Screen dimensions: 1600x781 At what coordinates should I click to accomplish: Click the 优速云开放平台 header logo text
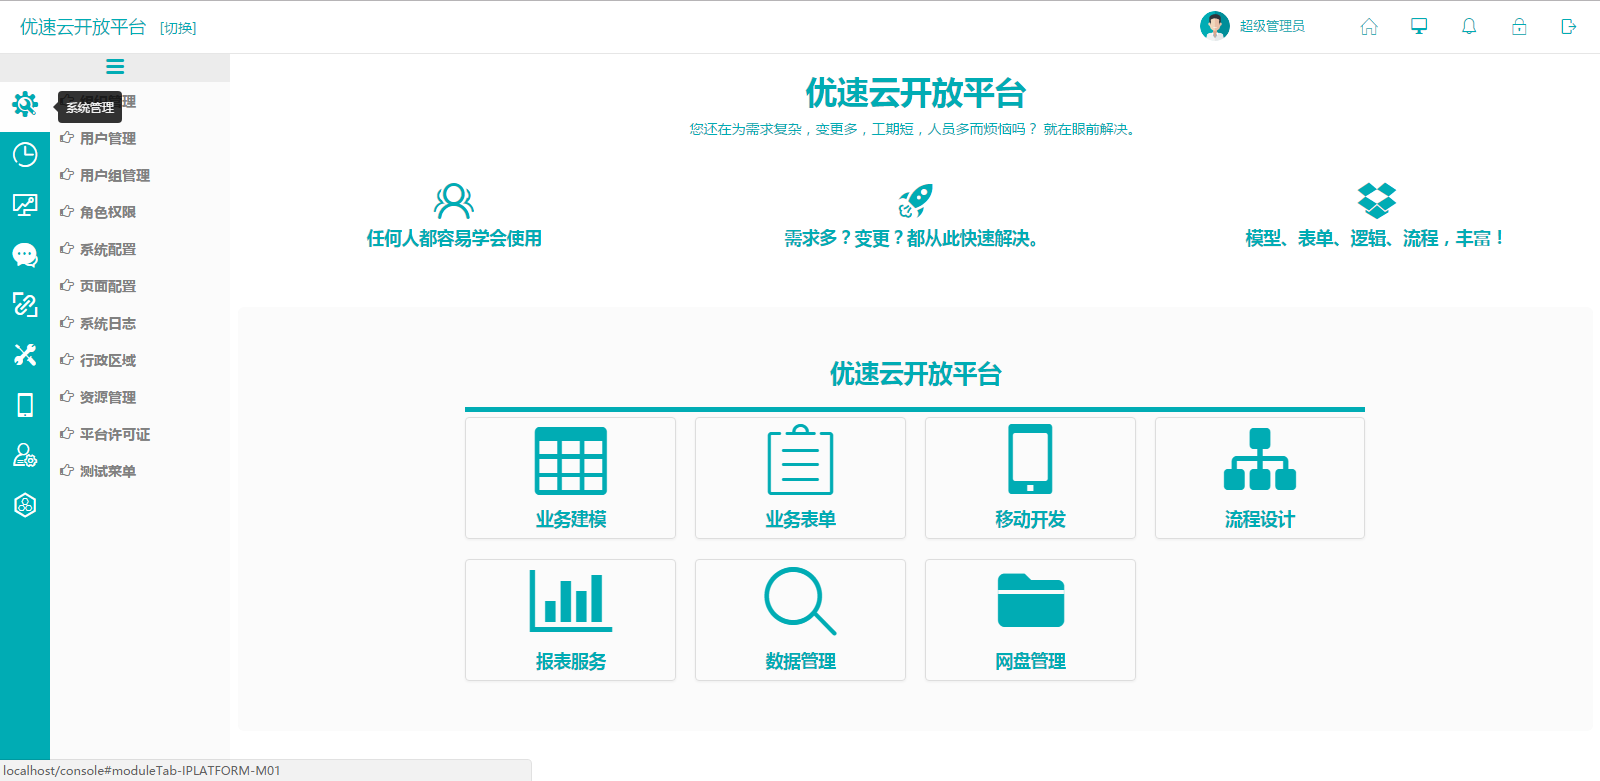click(x=83, y=27)
